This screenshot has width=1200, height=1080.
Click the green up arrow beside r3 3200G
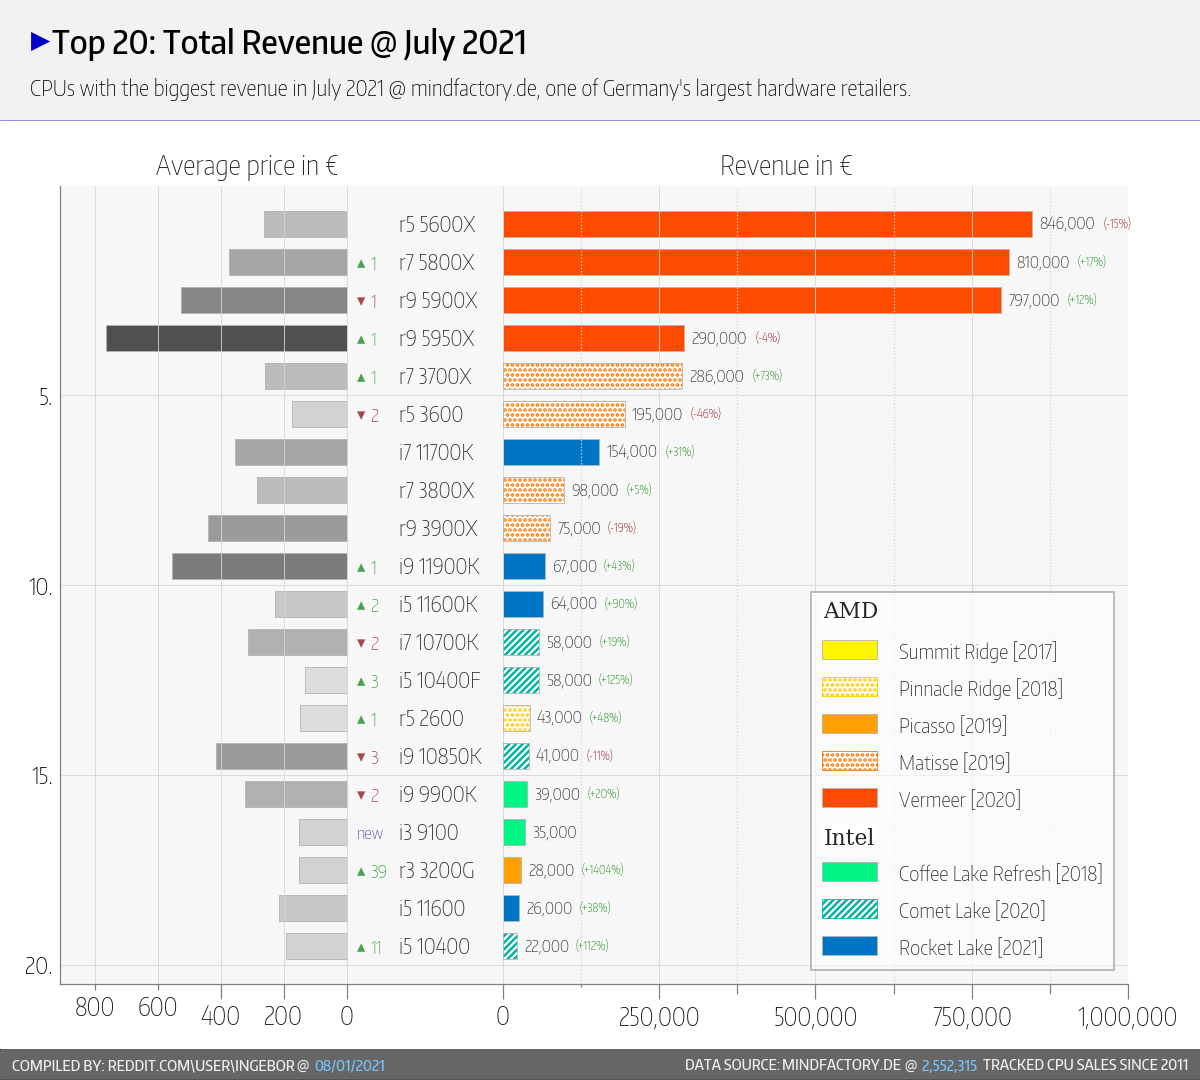tap(362, 871)
